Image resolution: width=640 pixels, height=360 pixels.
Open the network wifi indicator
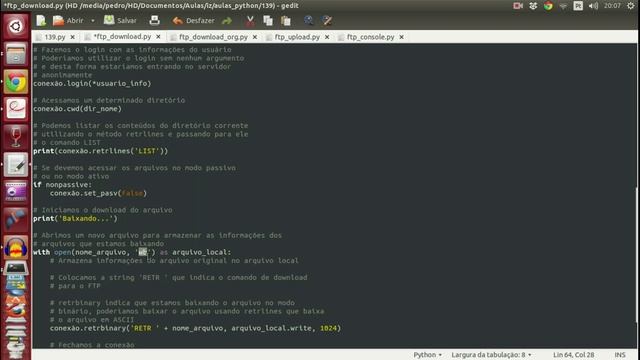[563, 6]
